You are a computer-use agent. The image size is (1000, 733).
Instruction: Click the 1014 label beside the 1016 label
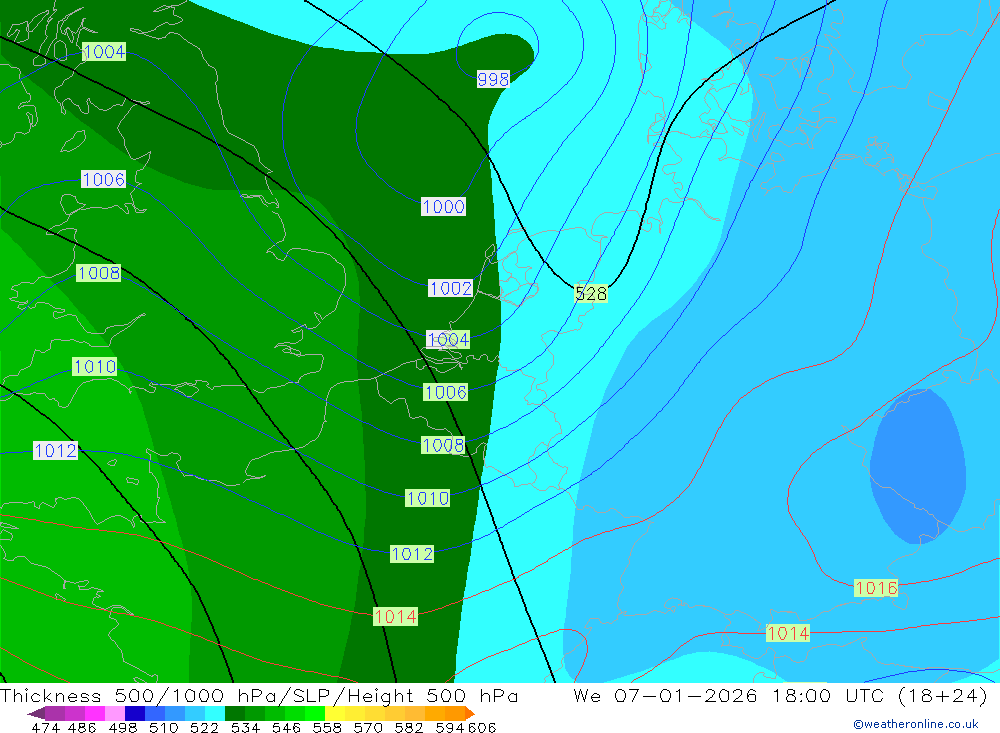pyautogui.click(x=788, y=633)
